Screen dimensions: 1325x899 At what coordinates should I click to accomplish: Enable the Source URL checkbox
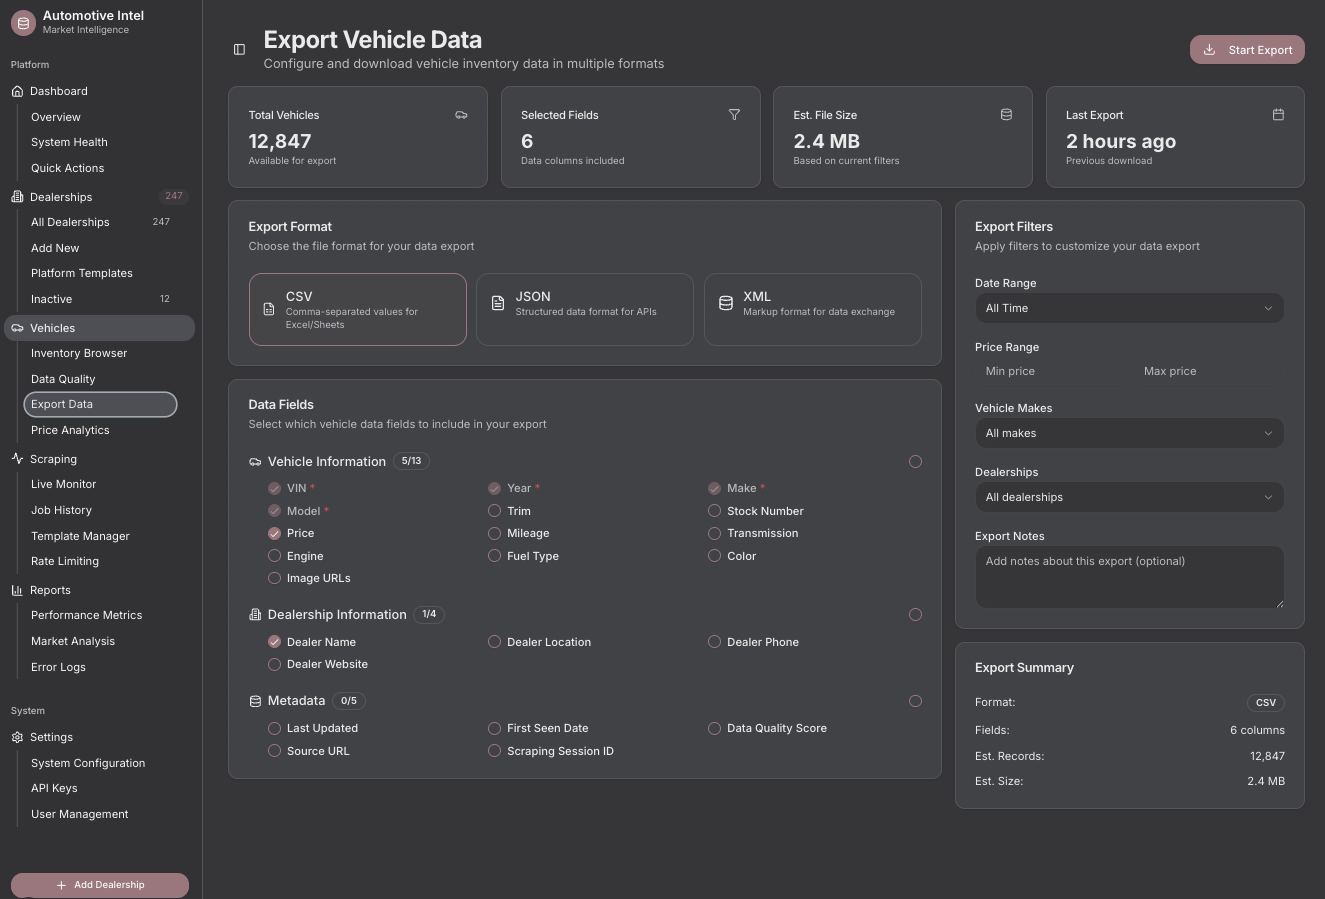tap(274, 751)
